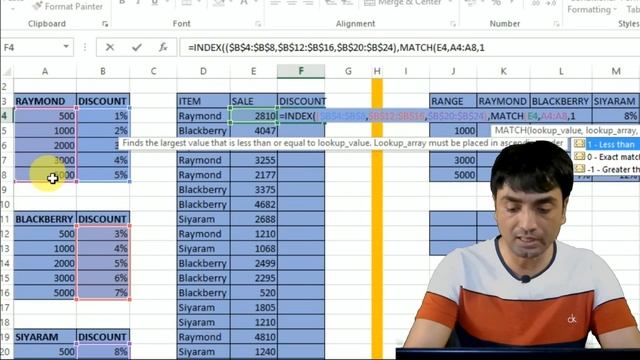Image resolution: width=640 pixels, height=360 pixels.
Task: Select column A header
Action: click(x=45, y=71)
